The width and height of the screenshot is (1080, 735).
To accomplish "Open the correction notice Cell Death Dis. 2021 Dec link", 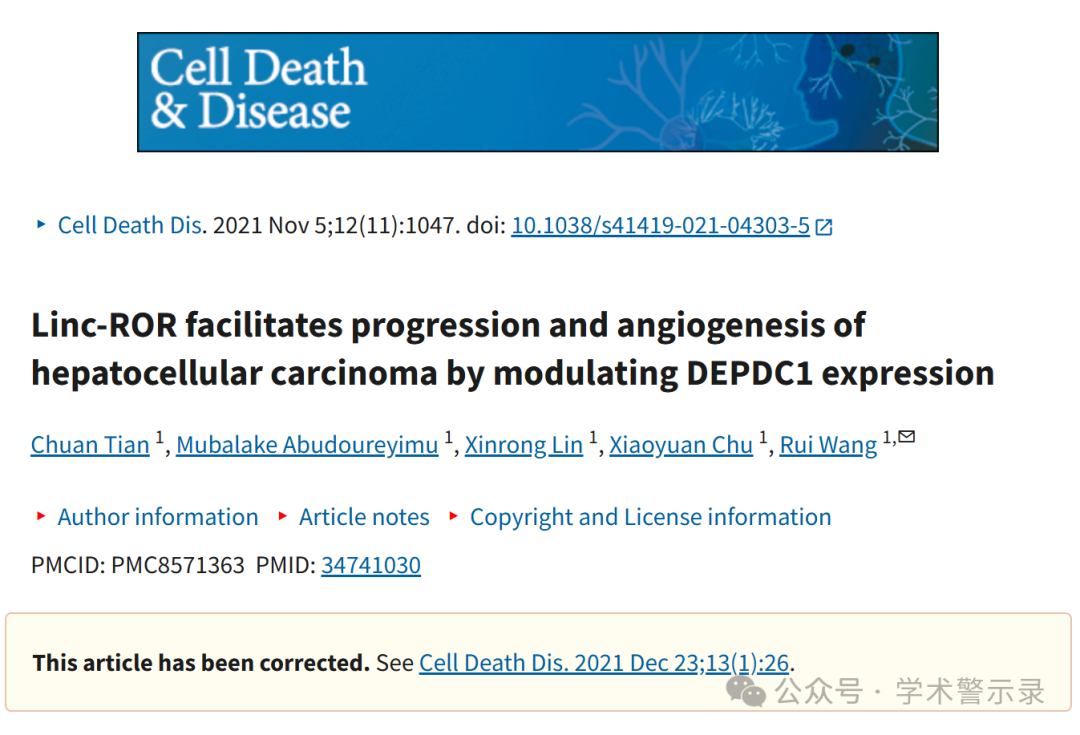I will point(604,663).
